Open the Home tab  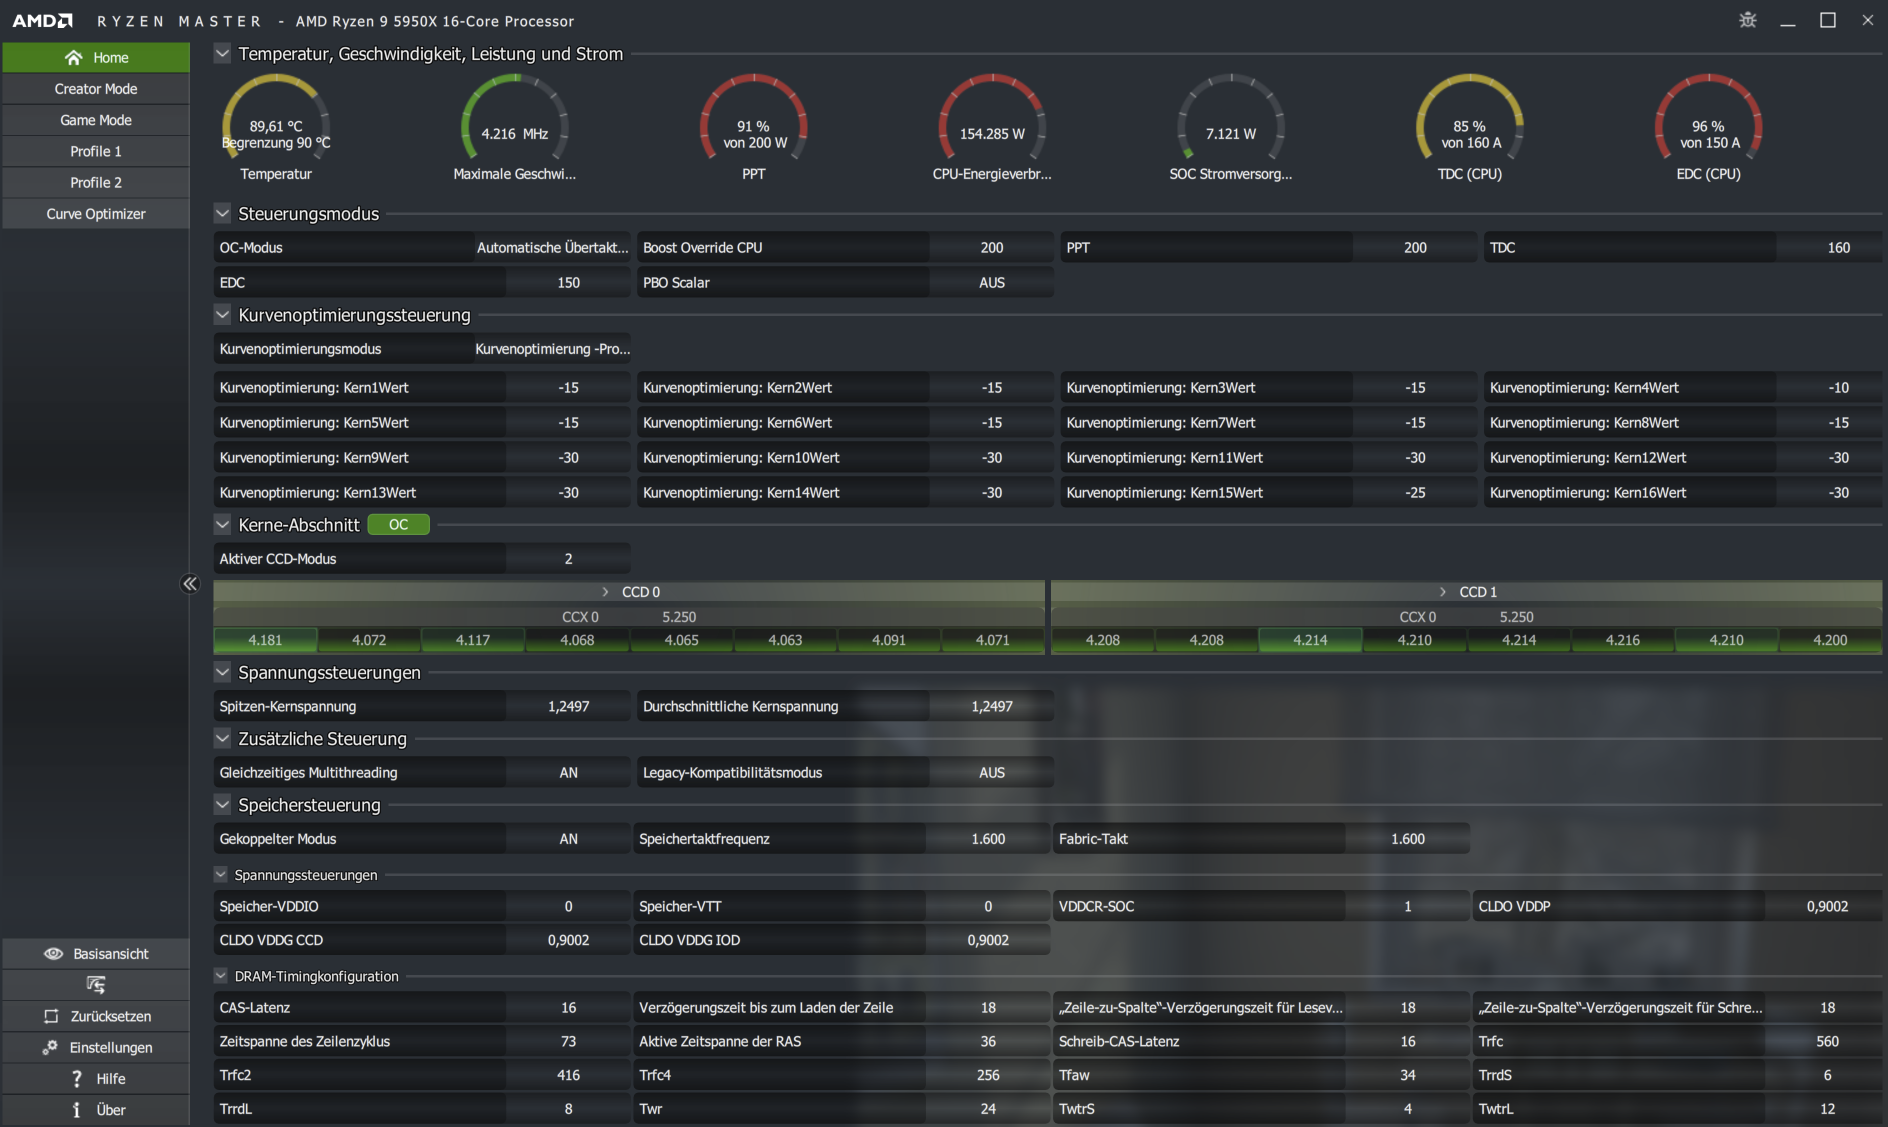pyautogui.click(x=96, y=58)
